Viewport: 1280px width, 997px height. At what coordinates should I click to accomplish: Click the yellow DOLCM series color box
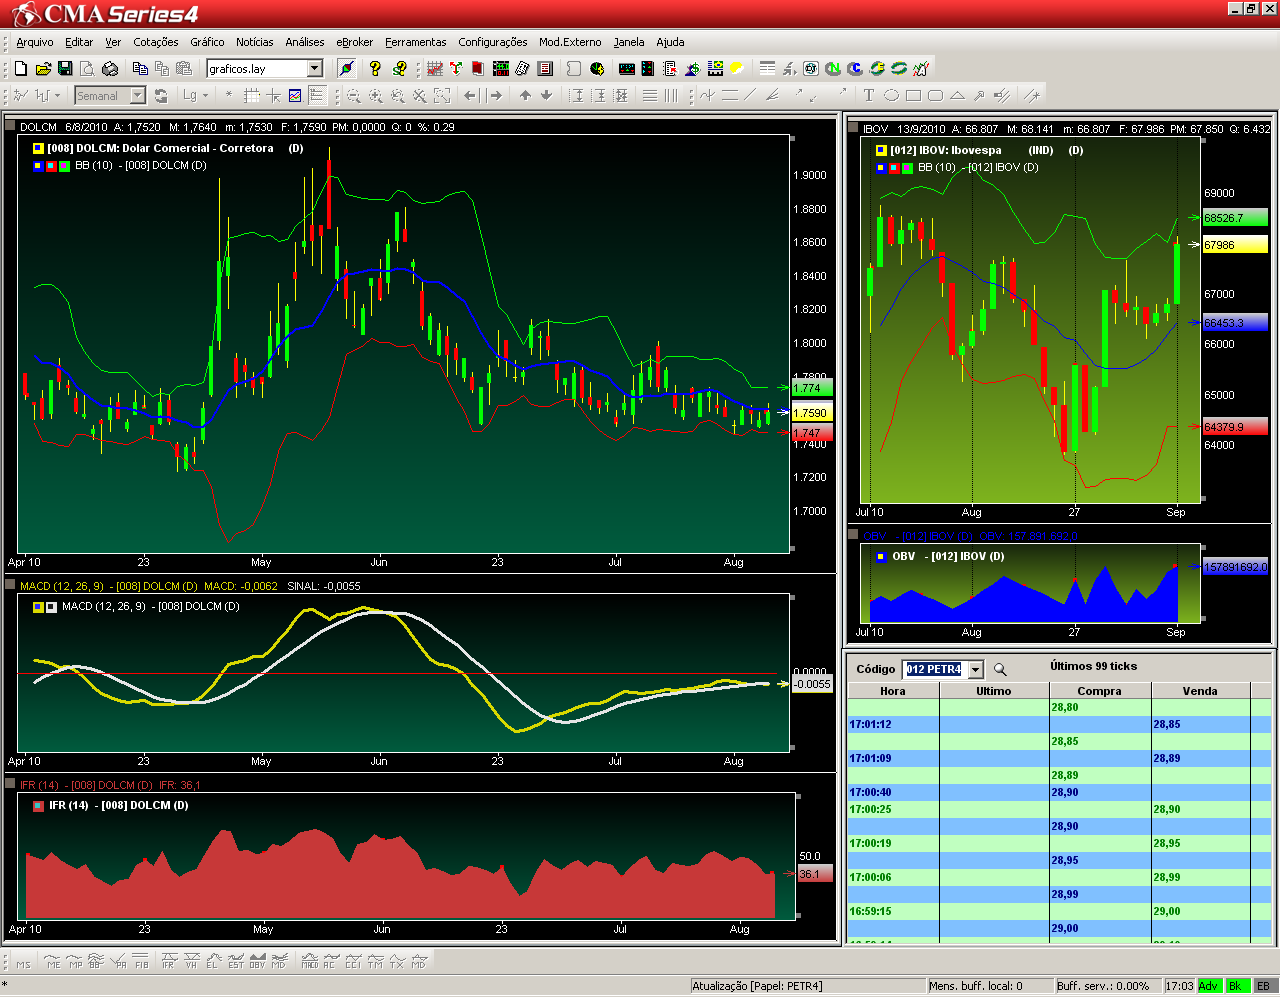click(x=38, y=148)
